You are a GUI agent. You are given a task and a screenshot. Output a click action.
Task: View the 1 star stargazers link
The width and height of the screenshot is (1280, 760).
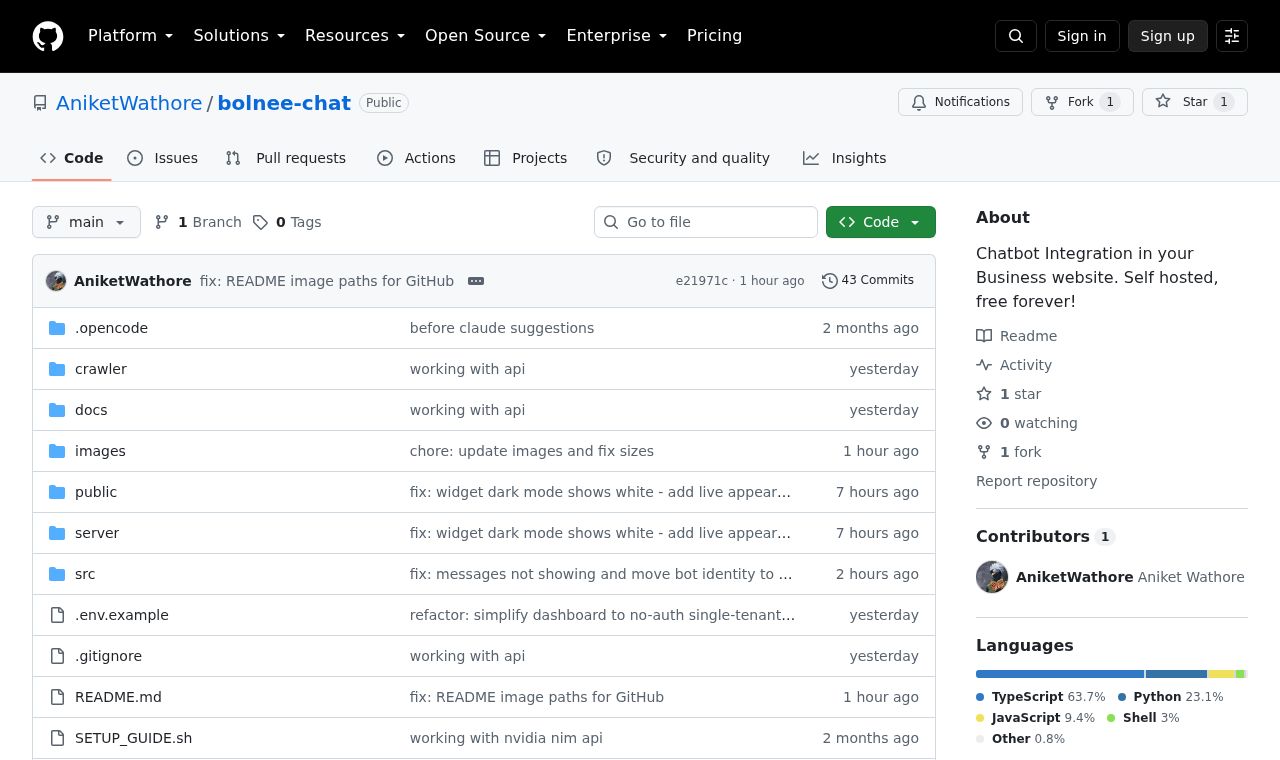point(1009,394)
